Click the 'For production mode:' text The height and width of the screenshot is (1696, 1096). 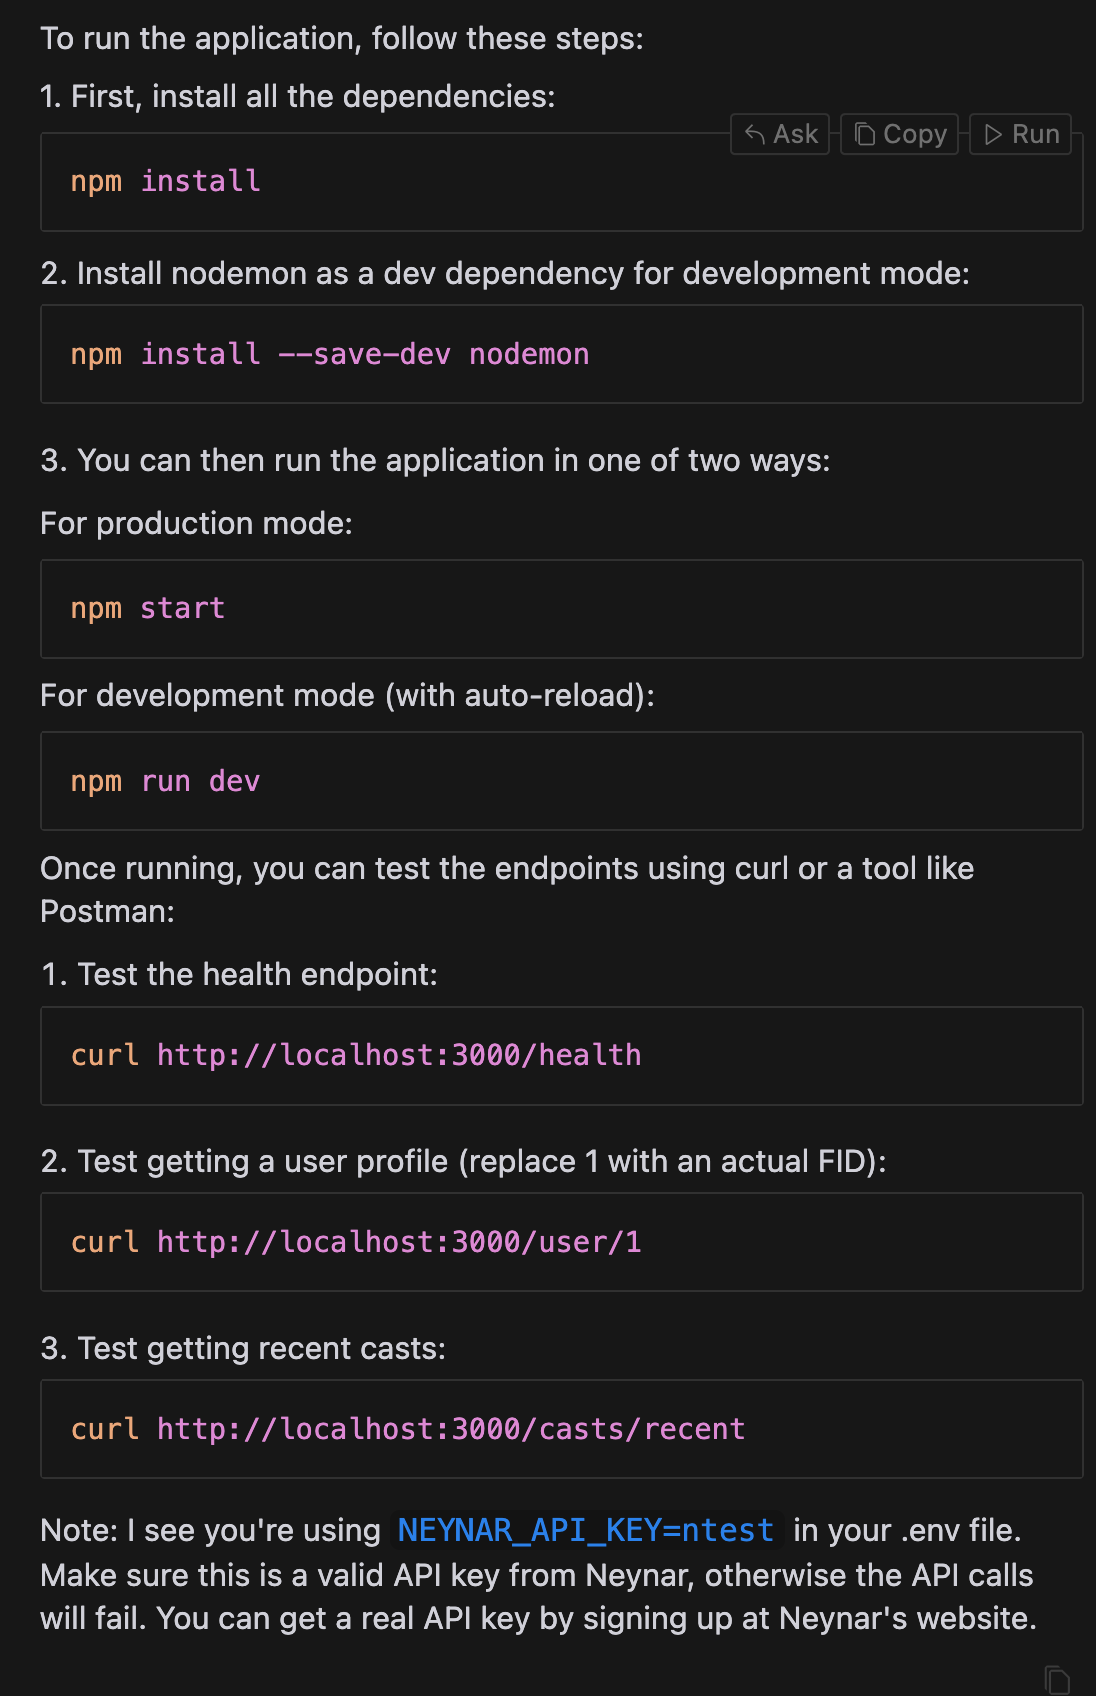197,523
